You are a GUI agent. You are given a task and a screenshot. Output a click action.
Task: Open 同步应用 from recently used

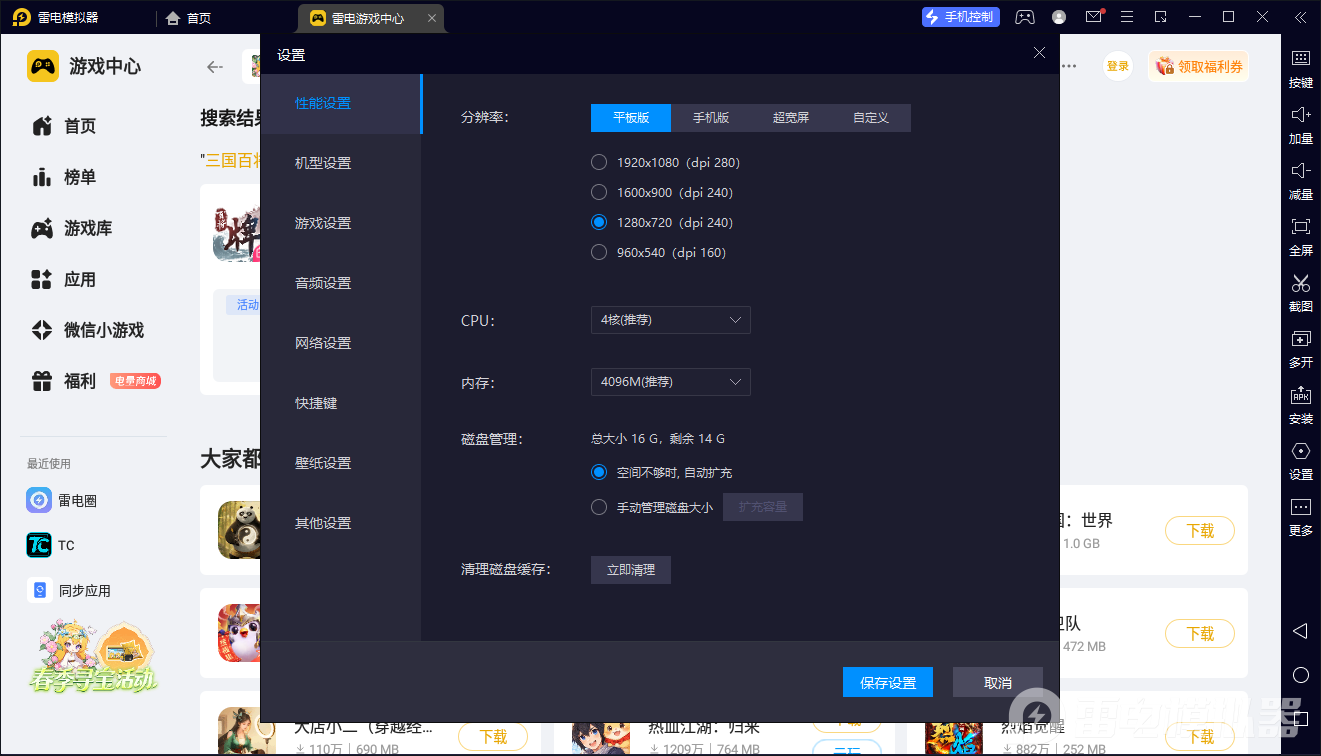(69, 591)
